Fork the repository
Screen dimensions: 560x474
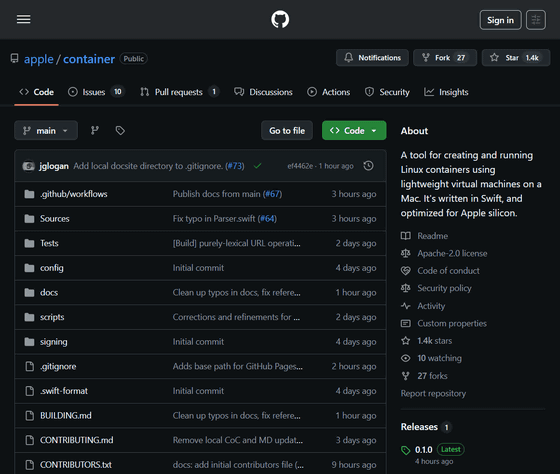coord(445,58)
